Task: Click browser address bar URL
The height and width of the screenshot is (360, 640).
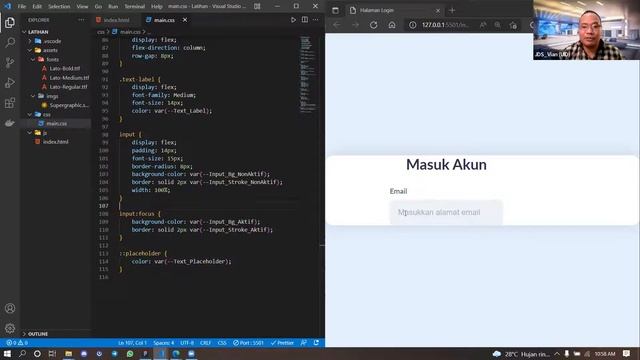Action: (x=445, y=25)
